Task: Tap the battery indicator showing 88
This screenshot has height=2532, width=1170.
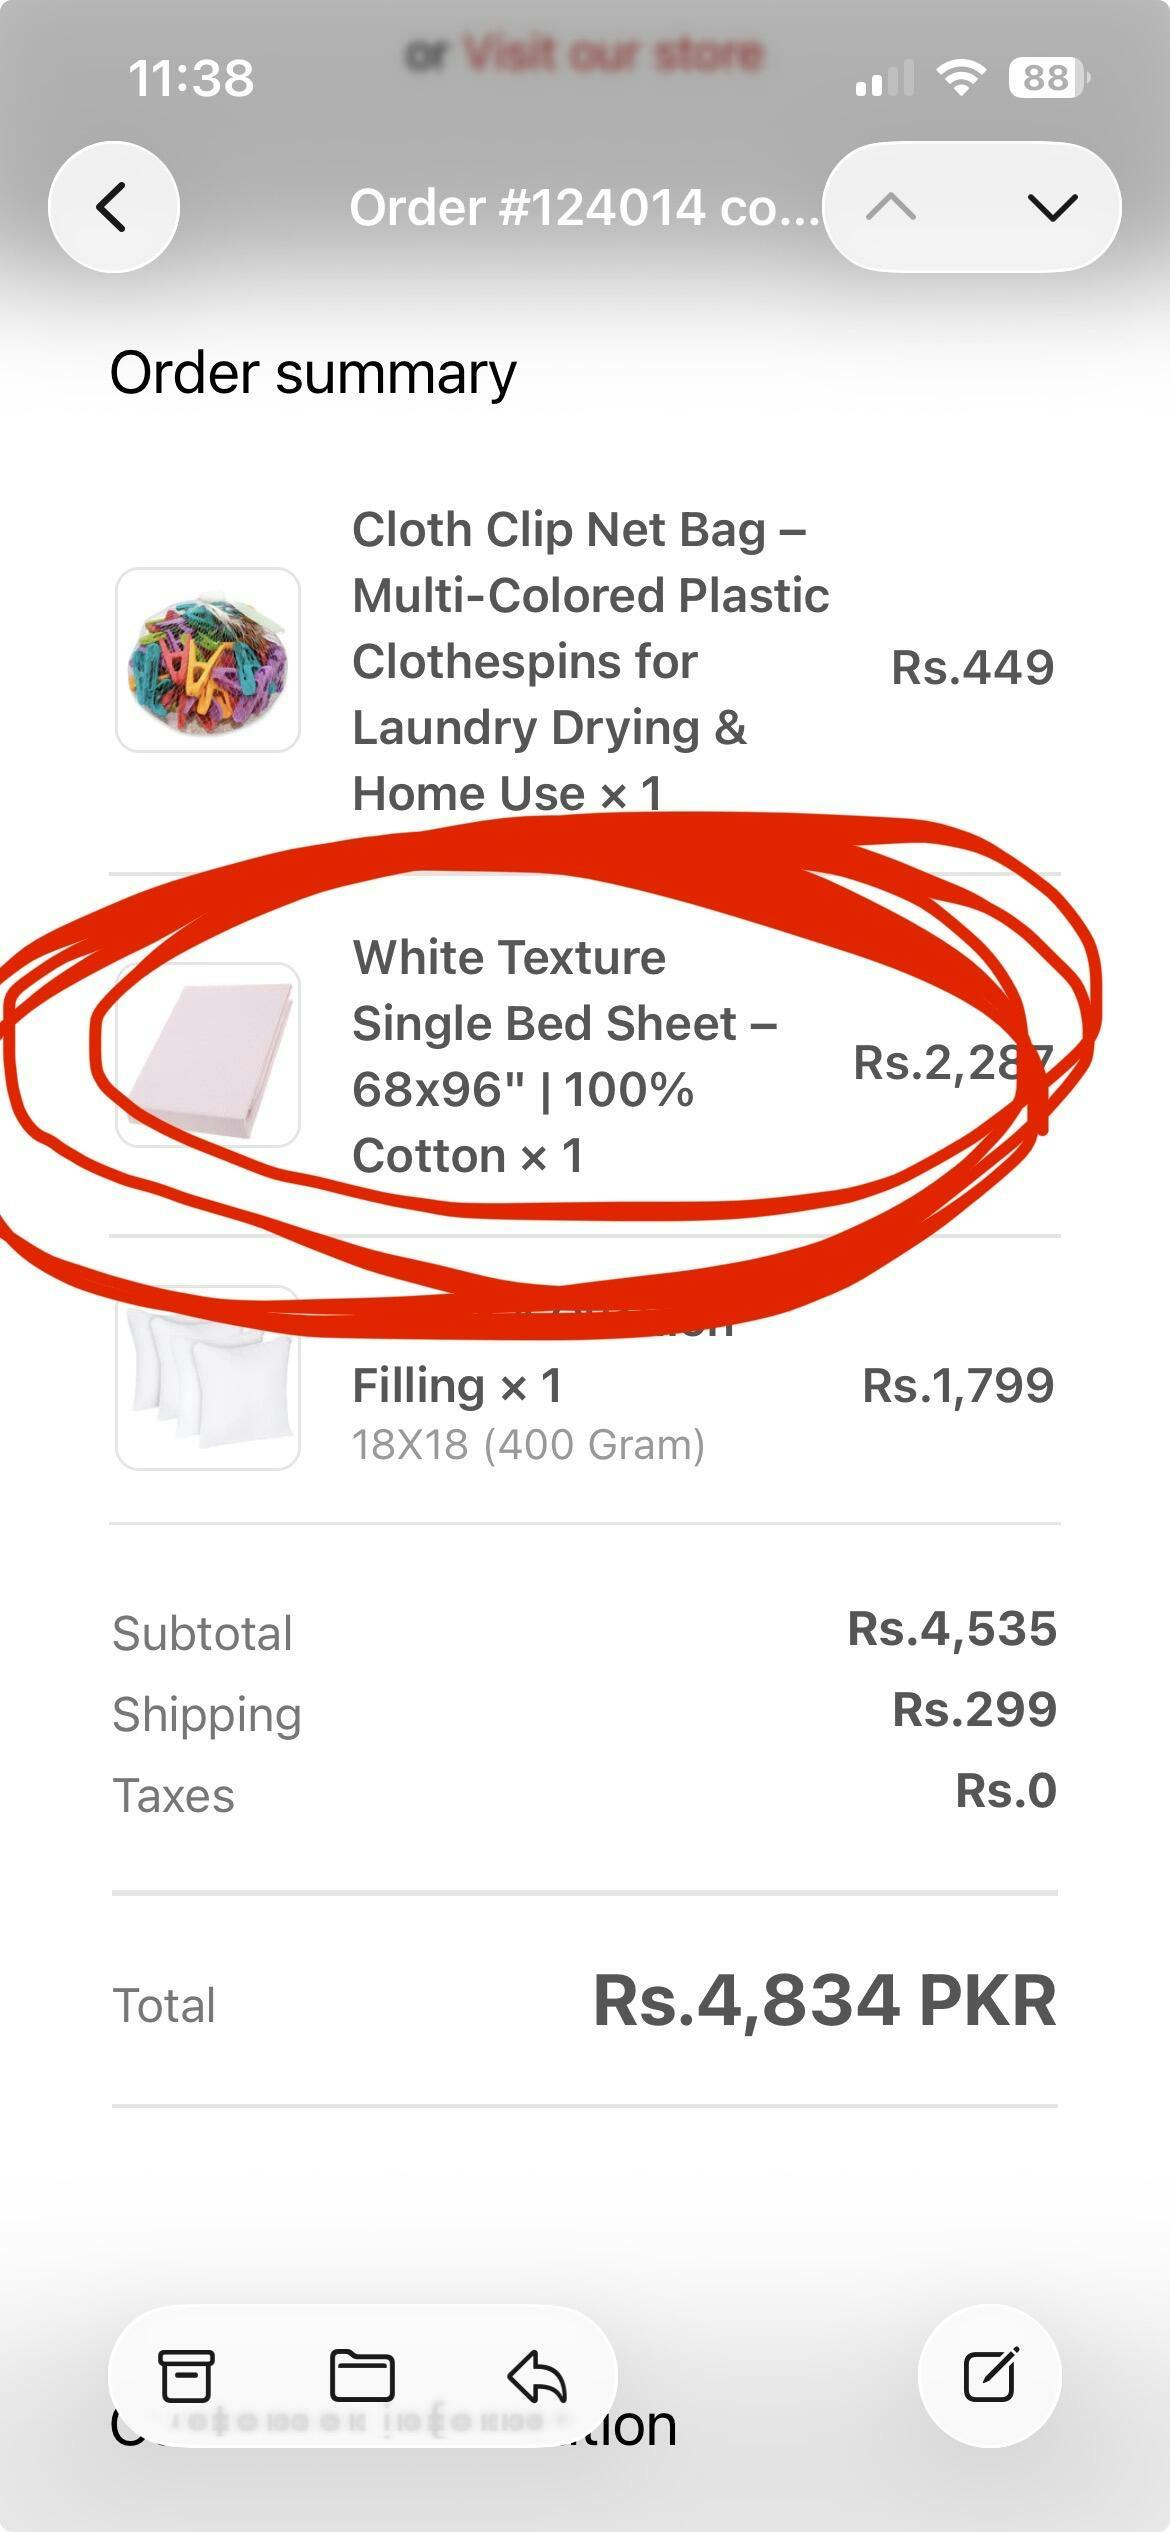Action: click(1048, 77)
